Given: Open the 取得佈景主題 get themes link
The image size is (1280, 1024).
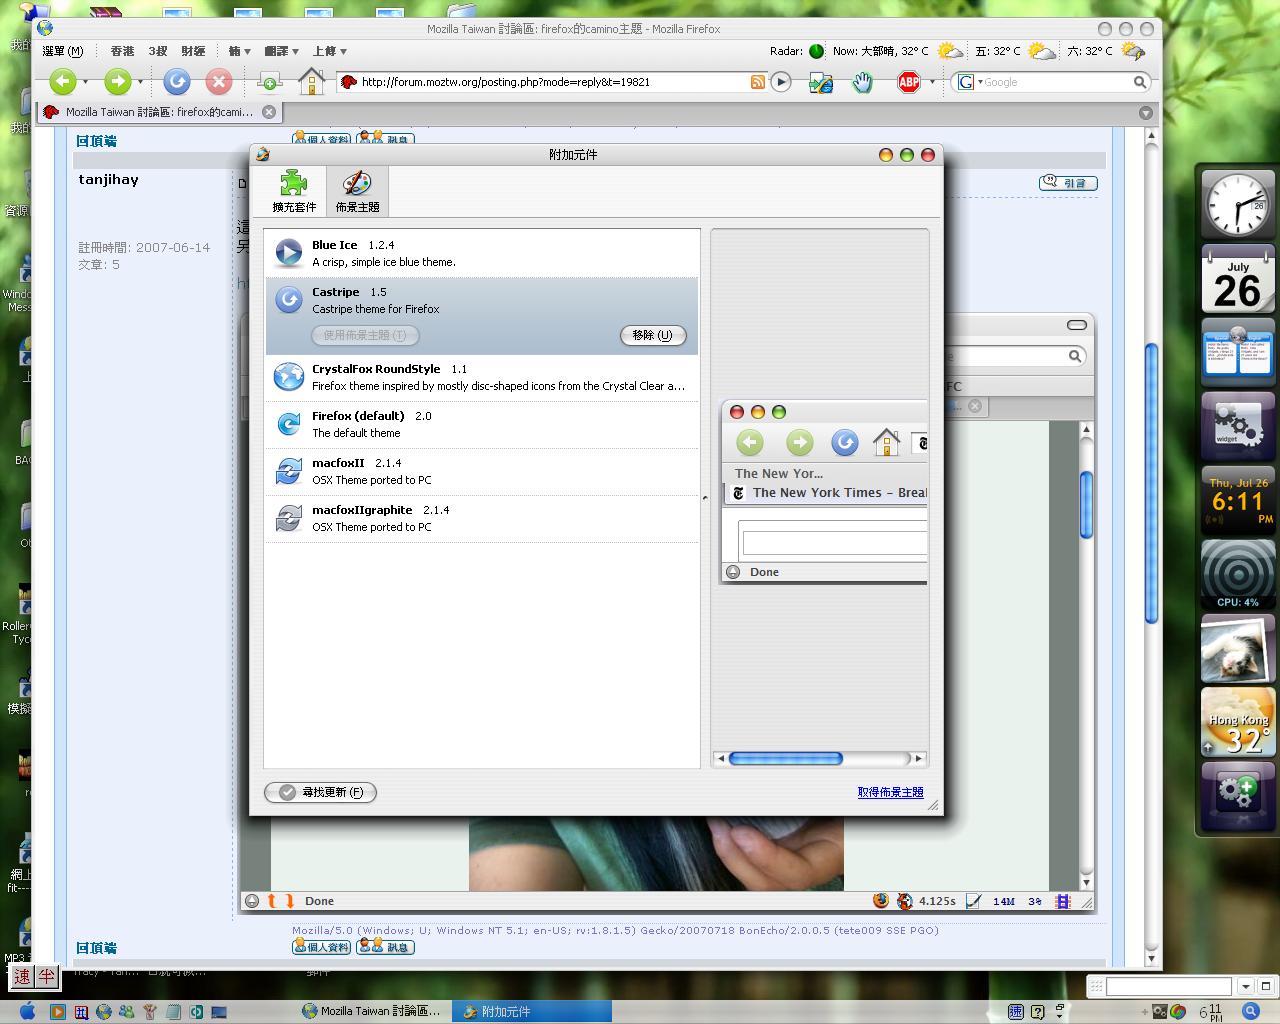Looking at the screenshot, I should pos(890,792).
